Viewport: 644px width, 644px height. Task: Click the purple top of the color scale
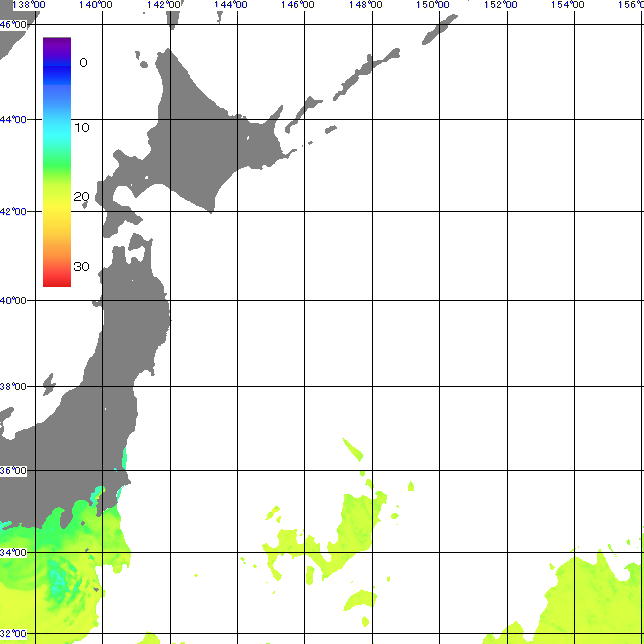(x=56, y=43)
